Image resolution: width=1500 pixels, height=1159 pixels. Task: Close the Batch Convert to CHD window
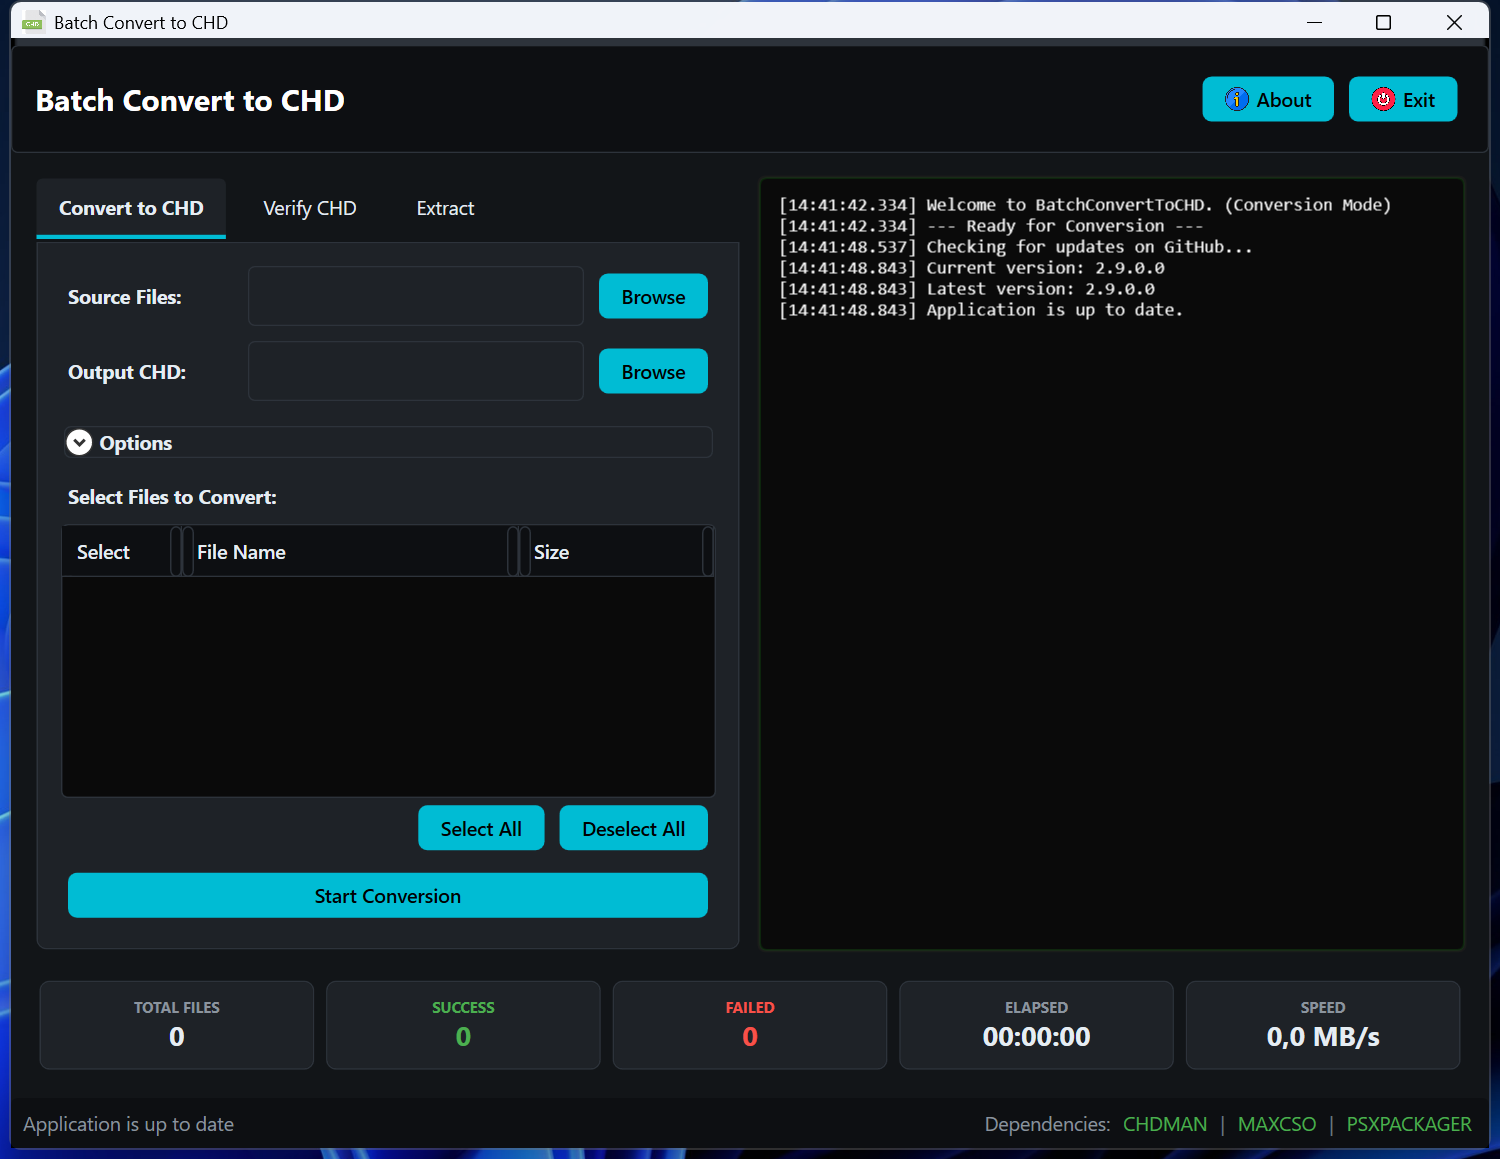(x=1454, y=22)
